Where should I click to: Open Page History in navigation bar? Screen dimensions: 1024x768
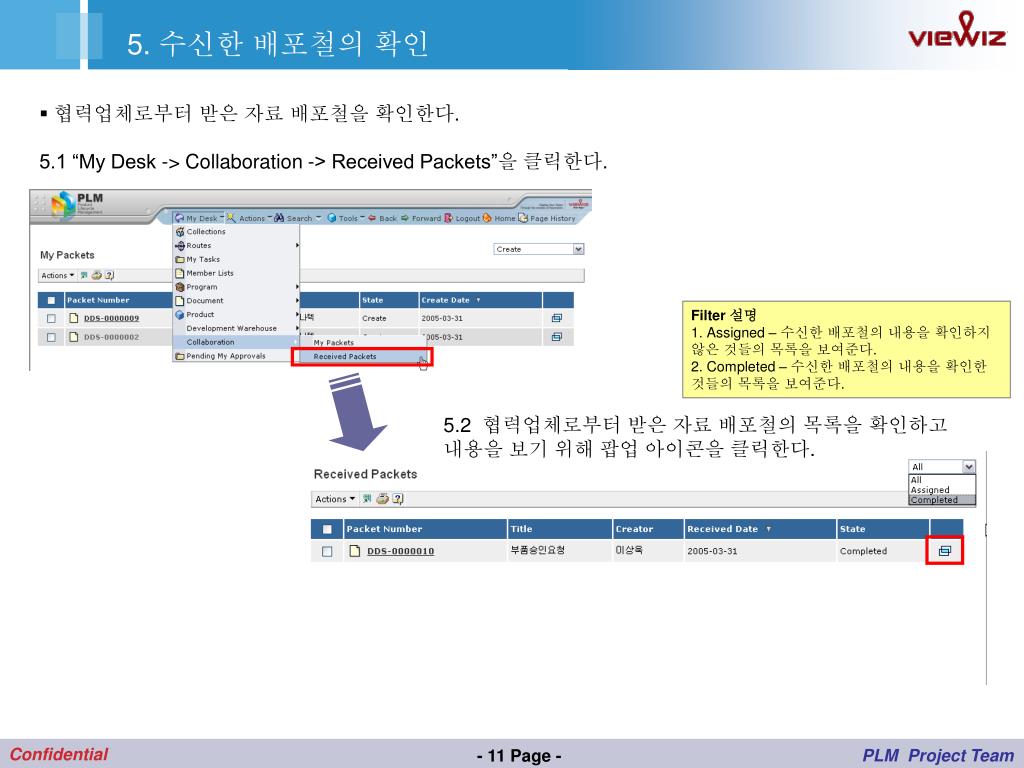coord(547,218)
